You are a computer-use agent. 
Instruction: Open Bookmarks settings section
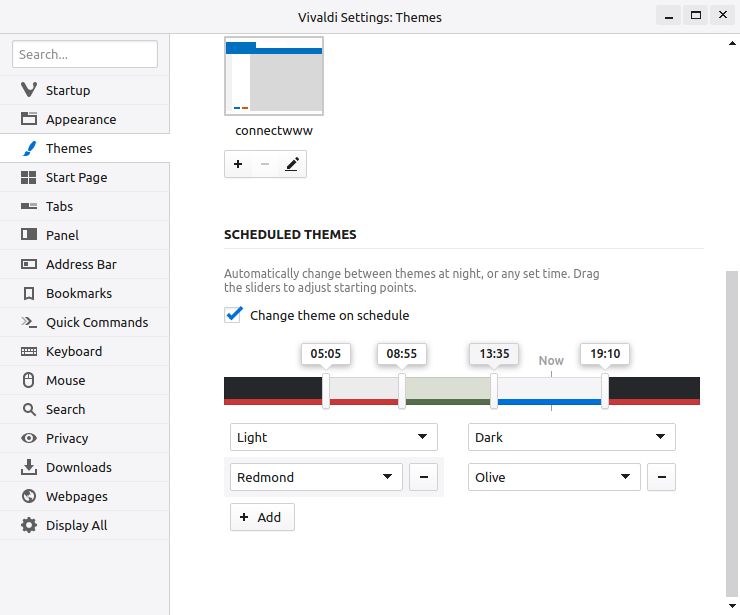[84, 293]
